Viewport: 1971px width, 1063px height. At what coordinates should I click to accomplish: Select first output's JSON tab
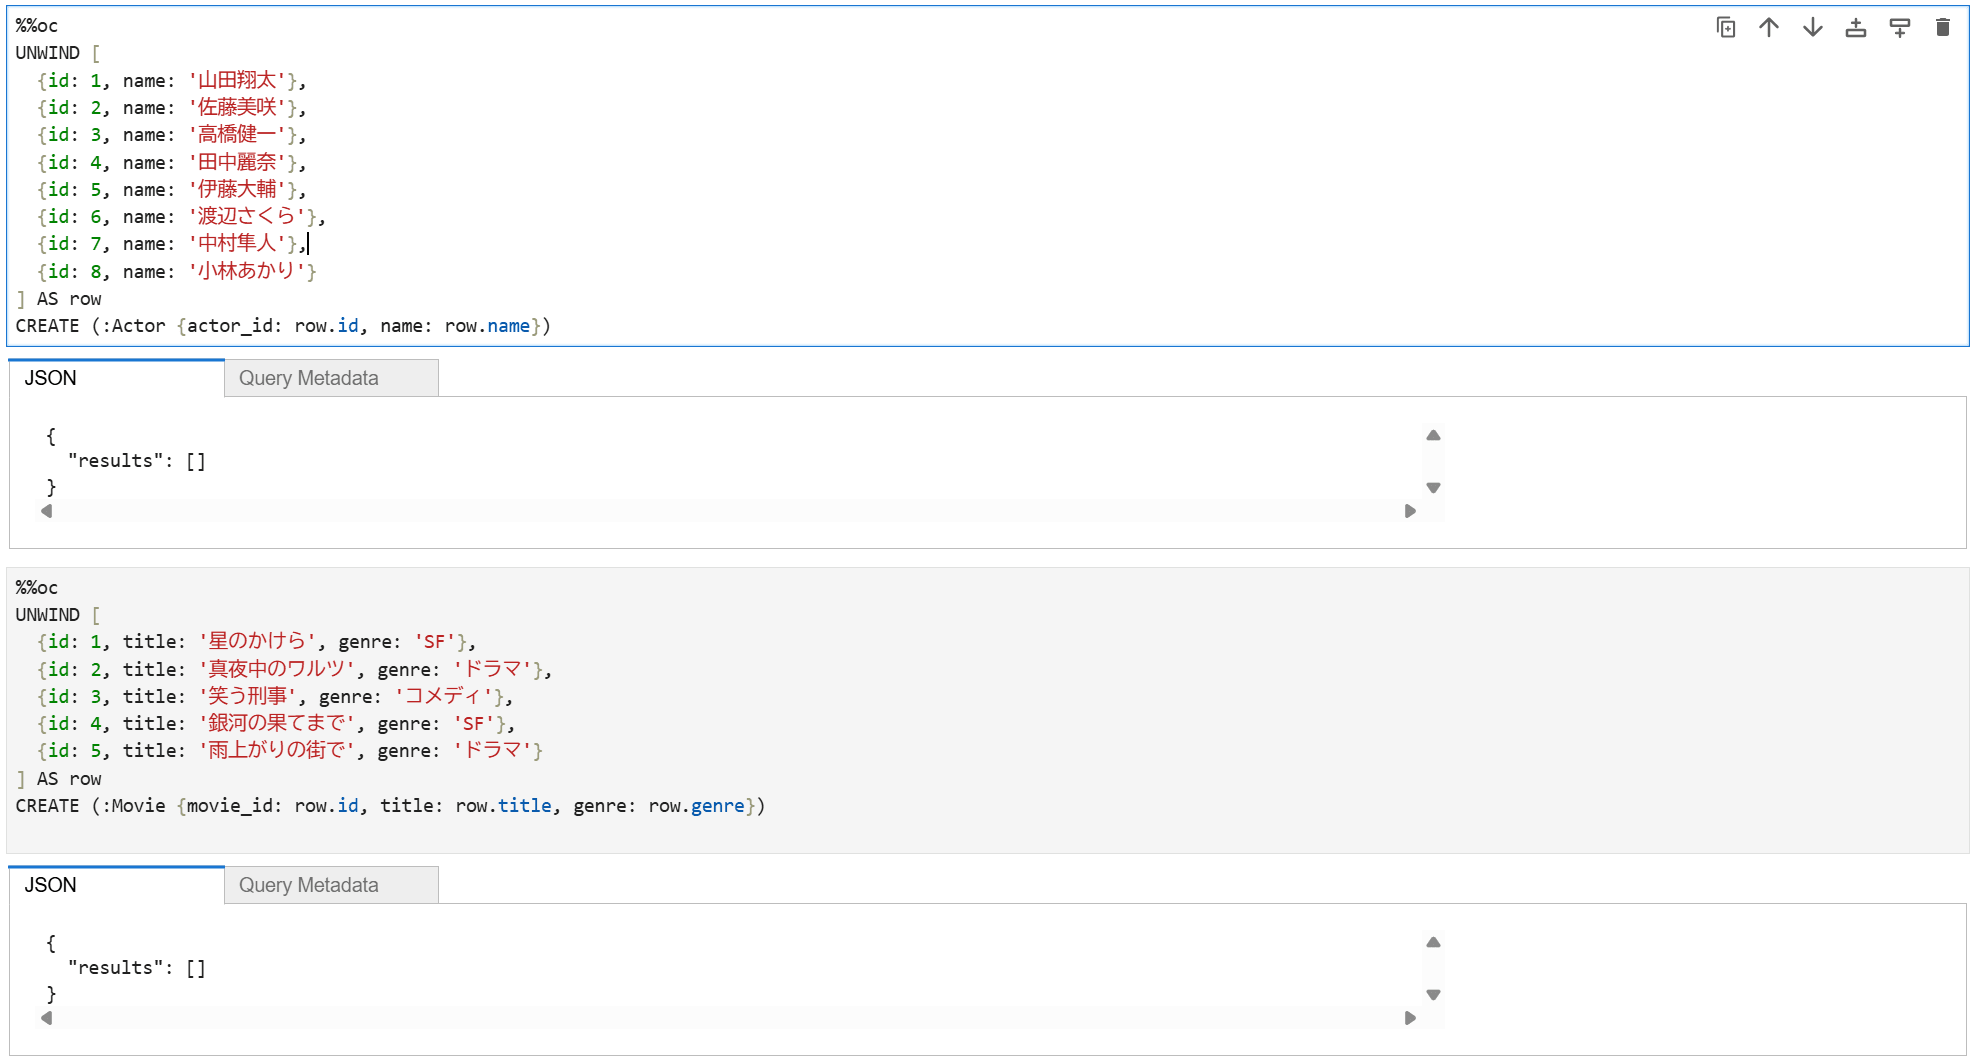(117, 378)
